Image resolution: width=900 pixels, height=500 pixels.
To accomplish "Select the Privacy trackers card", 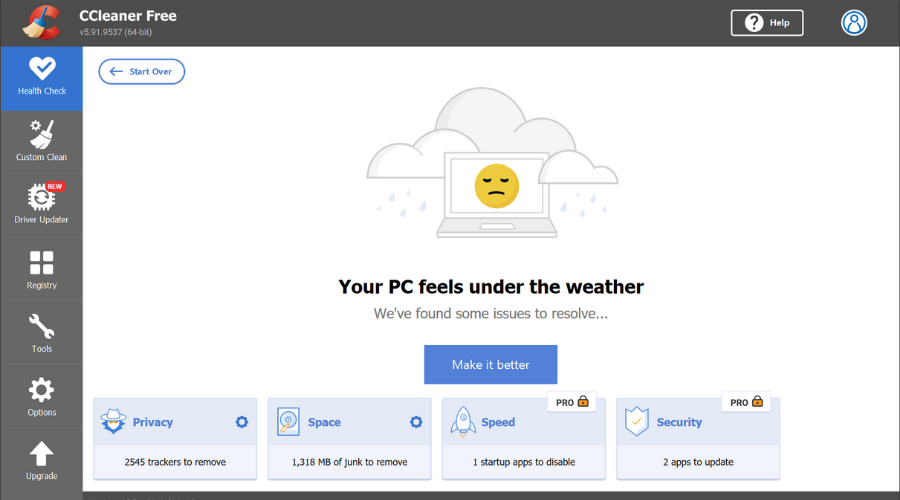I will [175, 439].
